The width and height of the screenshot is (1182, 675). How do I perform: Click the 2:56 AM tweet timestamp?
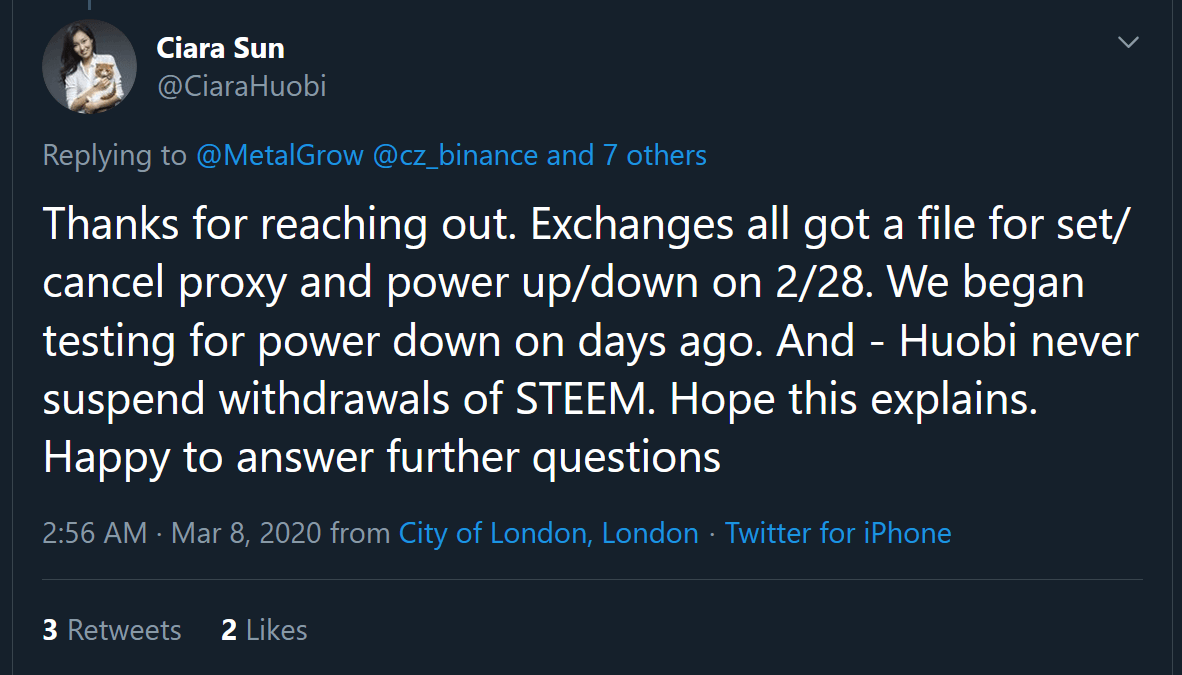(94, 533)
